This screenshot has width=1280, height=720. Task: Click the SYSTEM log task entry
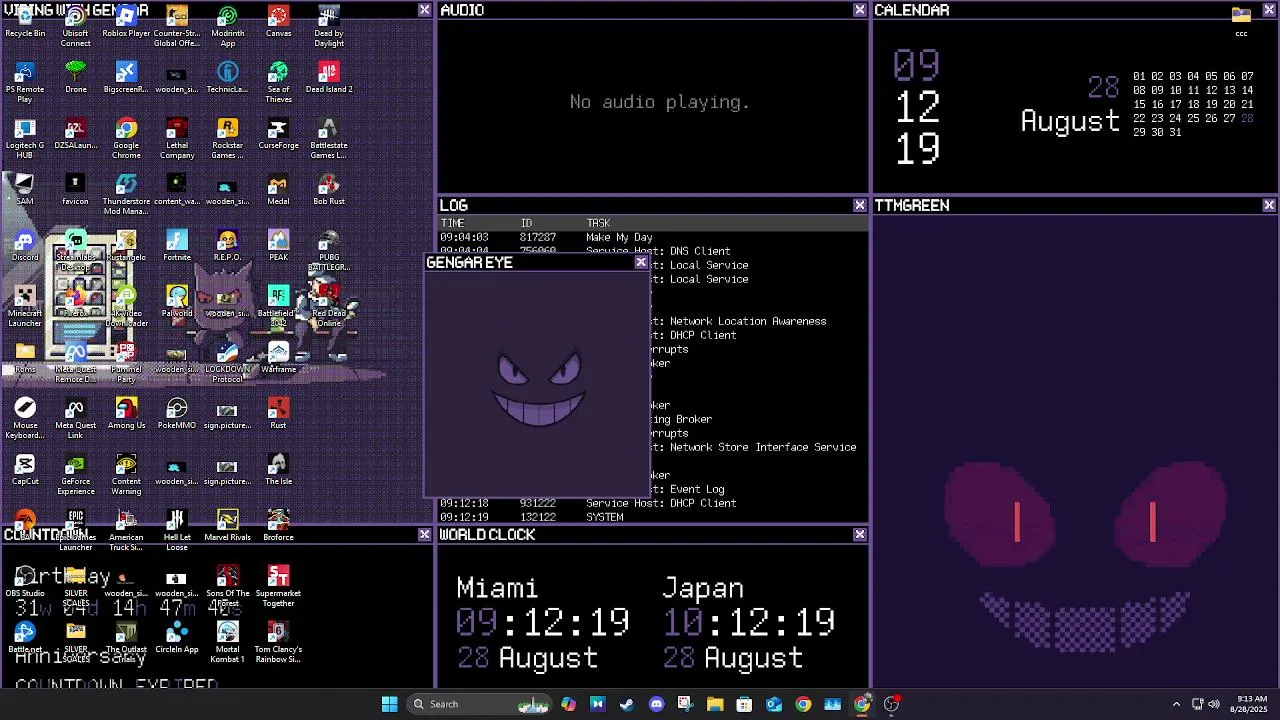(x=604, y=517)
